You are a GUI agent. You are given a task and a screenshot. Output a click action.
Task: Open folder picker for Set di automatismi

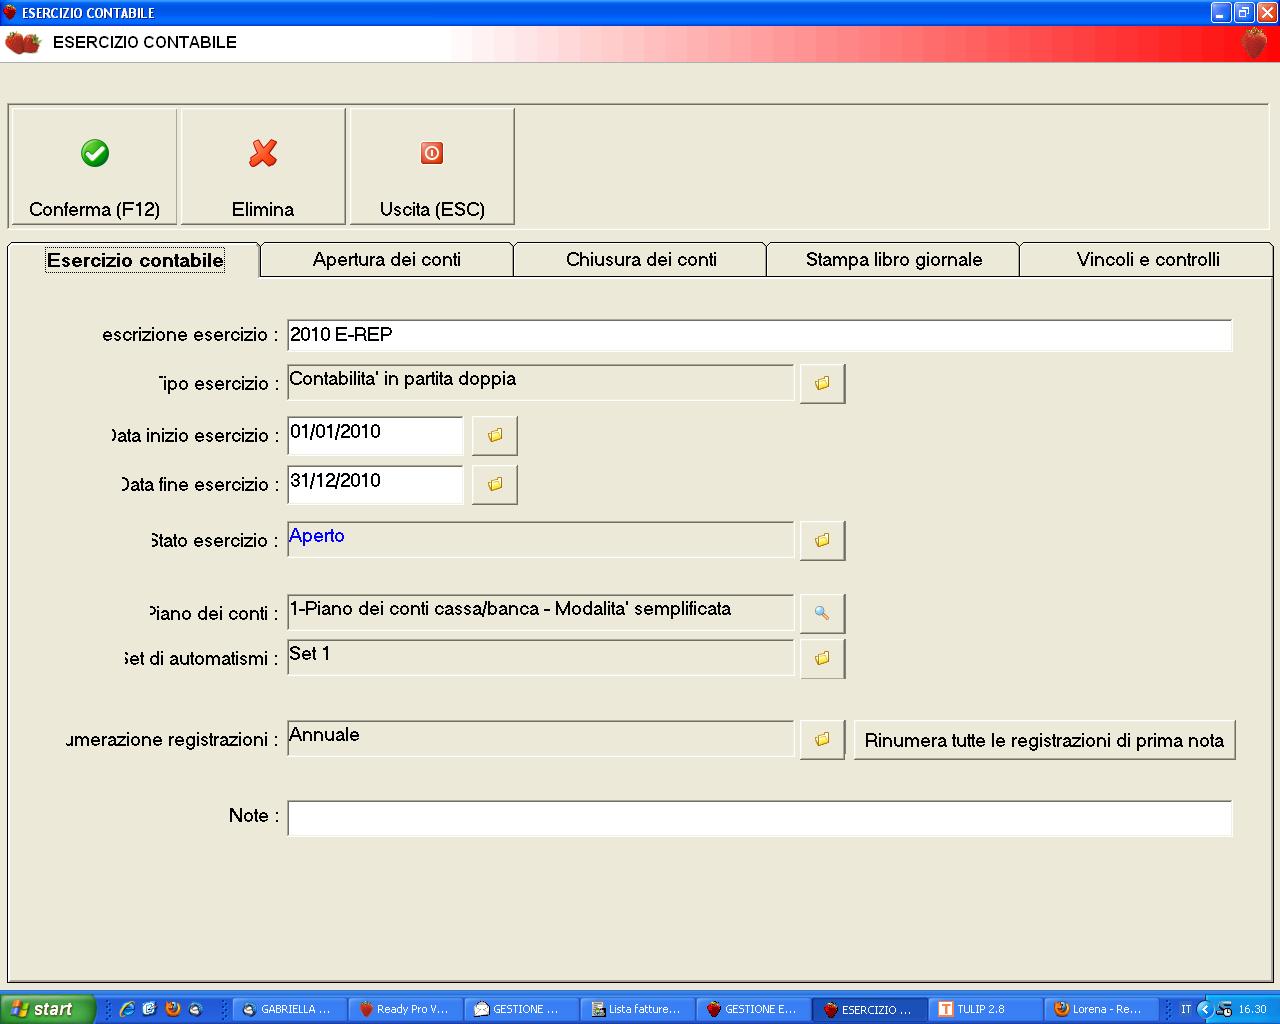click(x=822, y=658)
